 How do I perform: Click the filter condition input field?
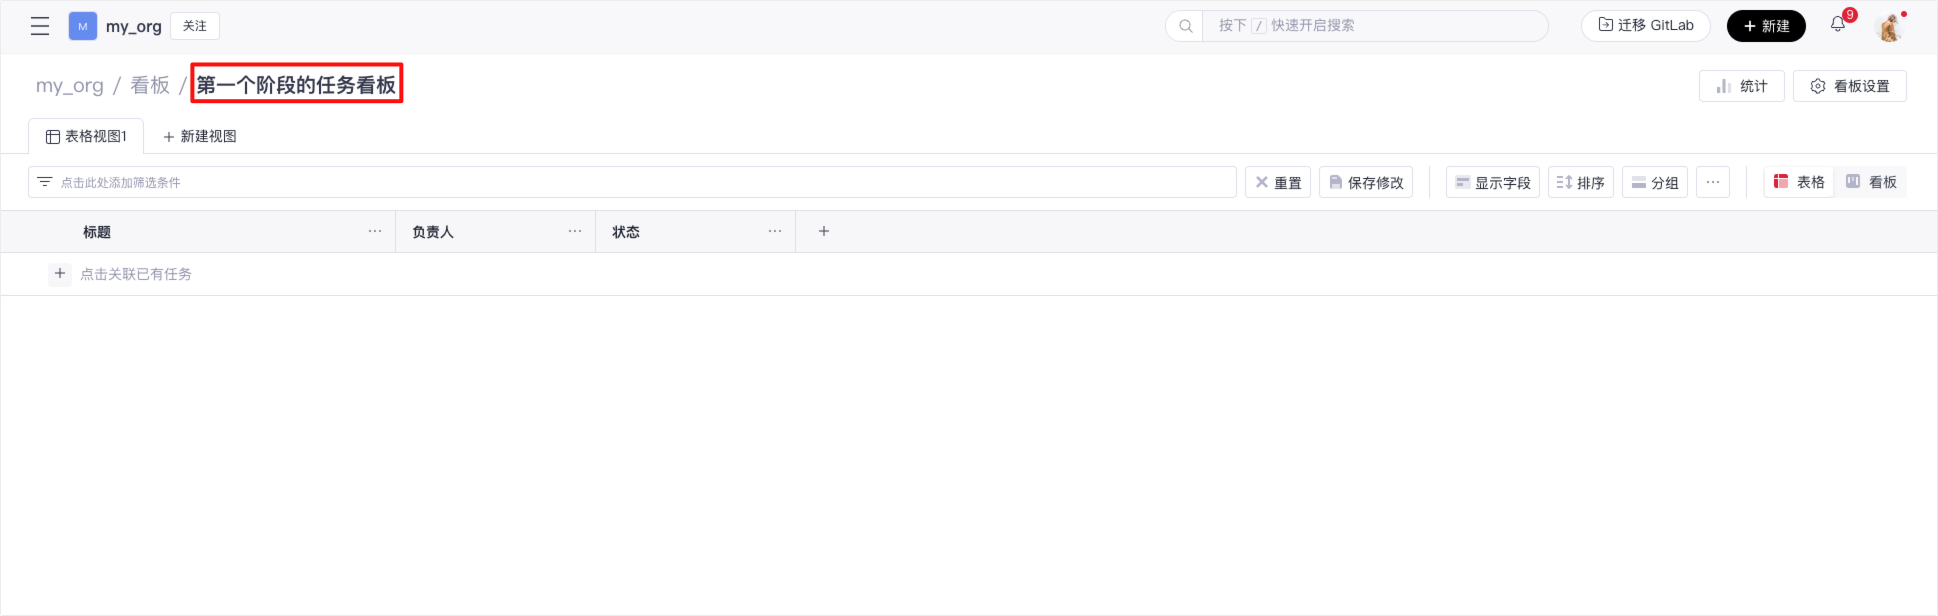(x=632, y=182)
